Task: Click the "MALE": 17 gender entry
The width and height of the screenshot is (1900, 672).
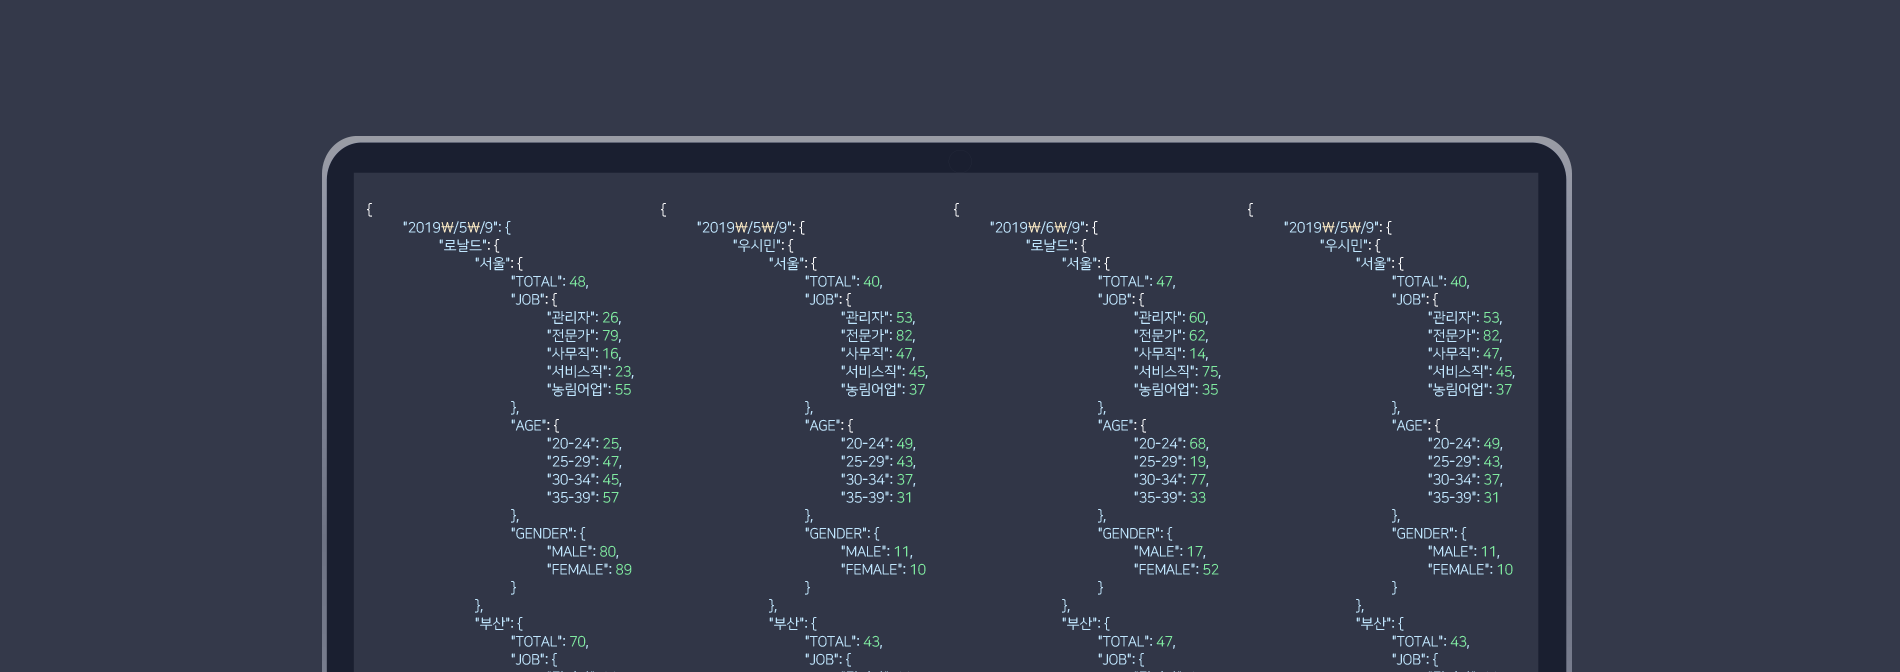Action: pos(1169,551)
